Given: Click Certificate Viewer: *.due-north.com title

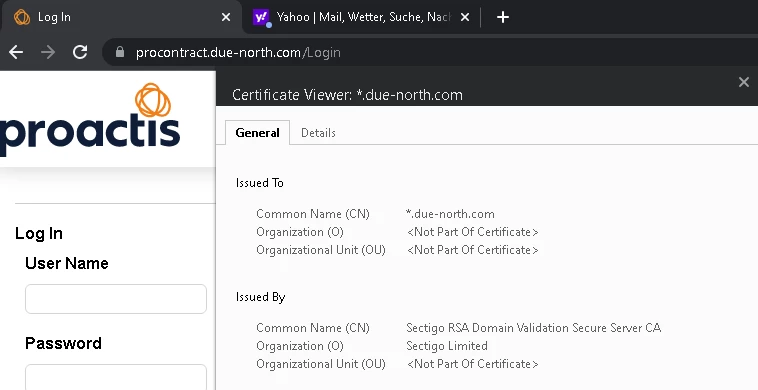Looking at the screenshot, I should 347,95.
